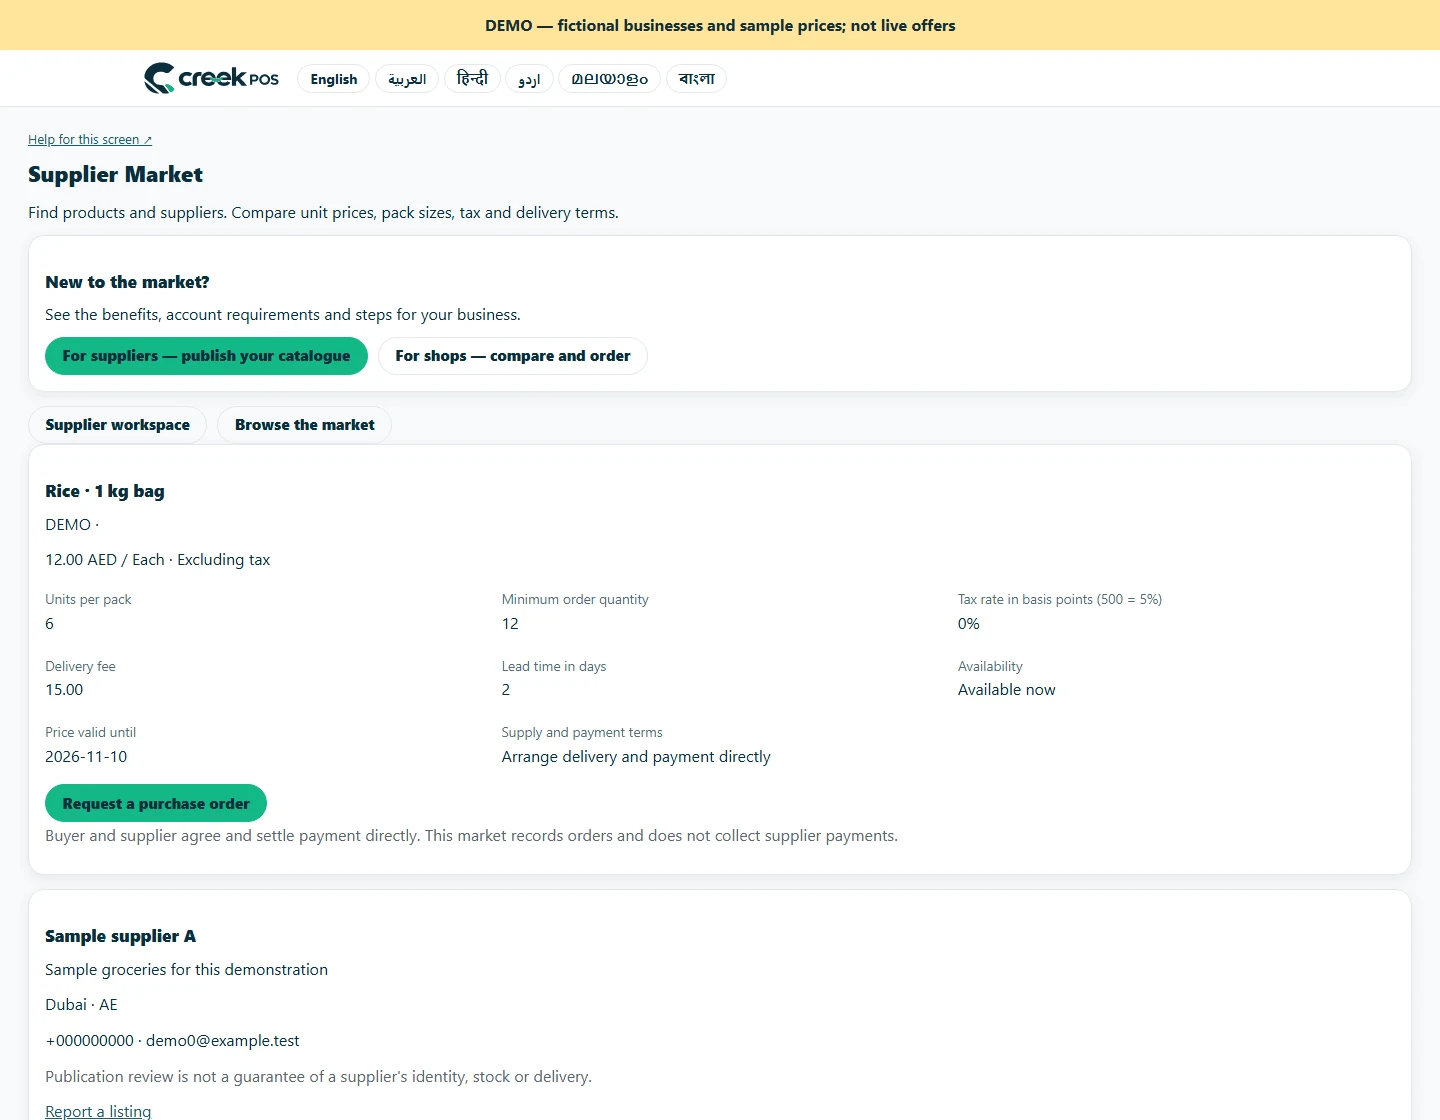Switch language to Urdu (اردو)

[529, 79]
